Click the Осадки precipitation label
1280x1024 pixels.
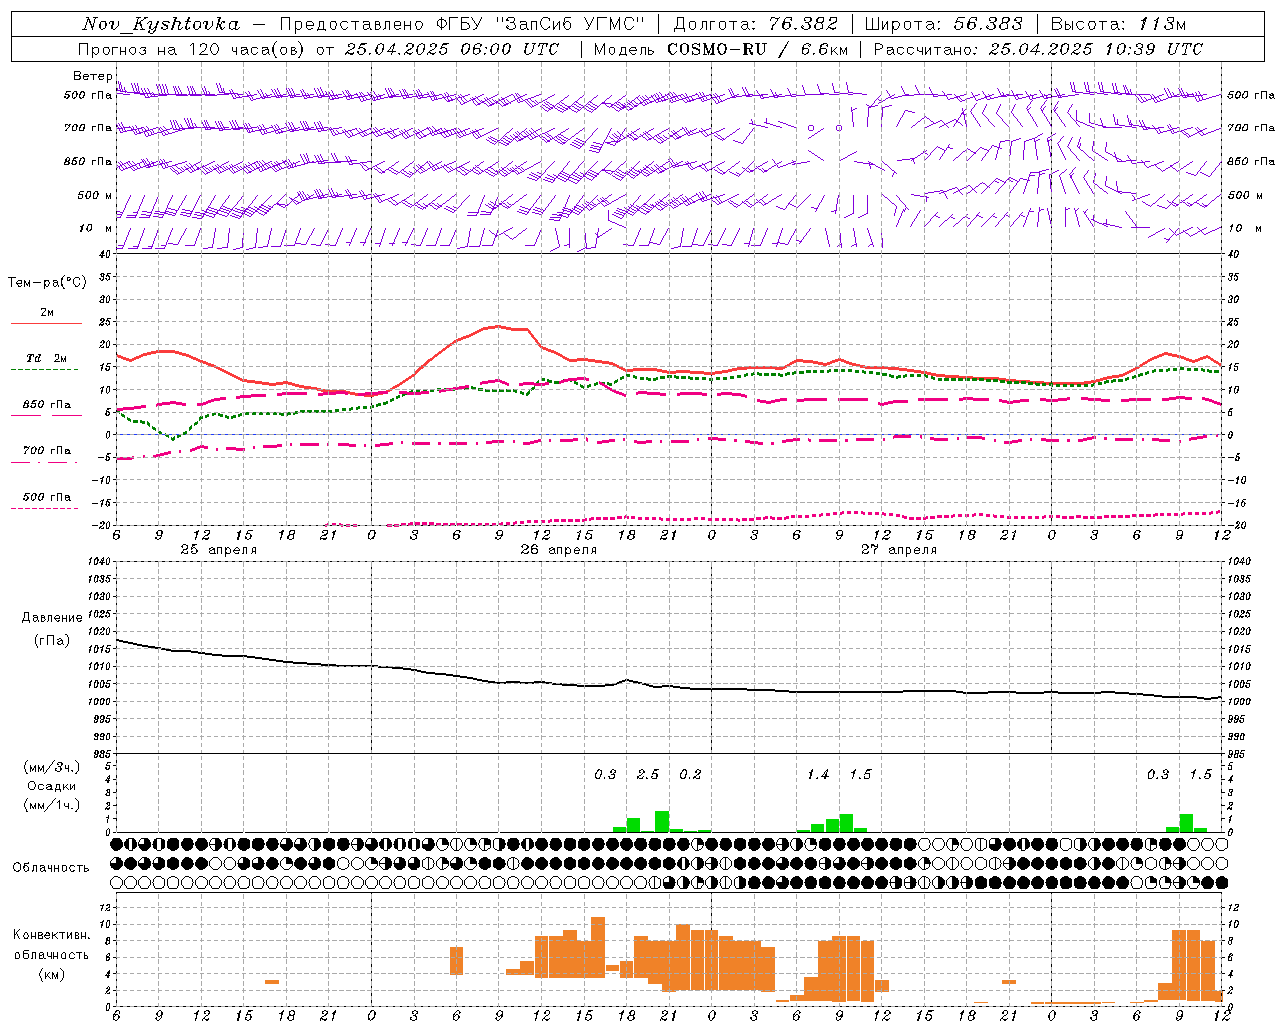(x=52, y=786)
